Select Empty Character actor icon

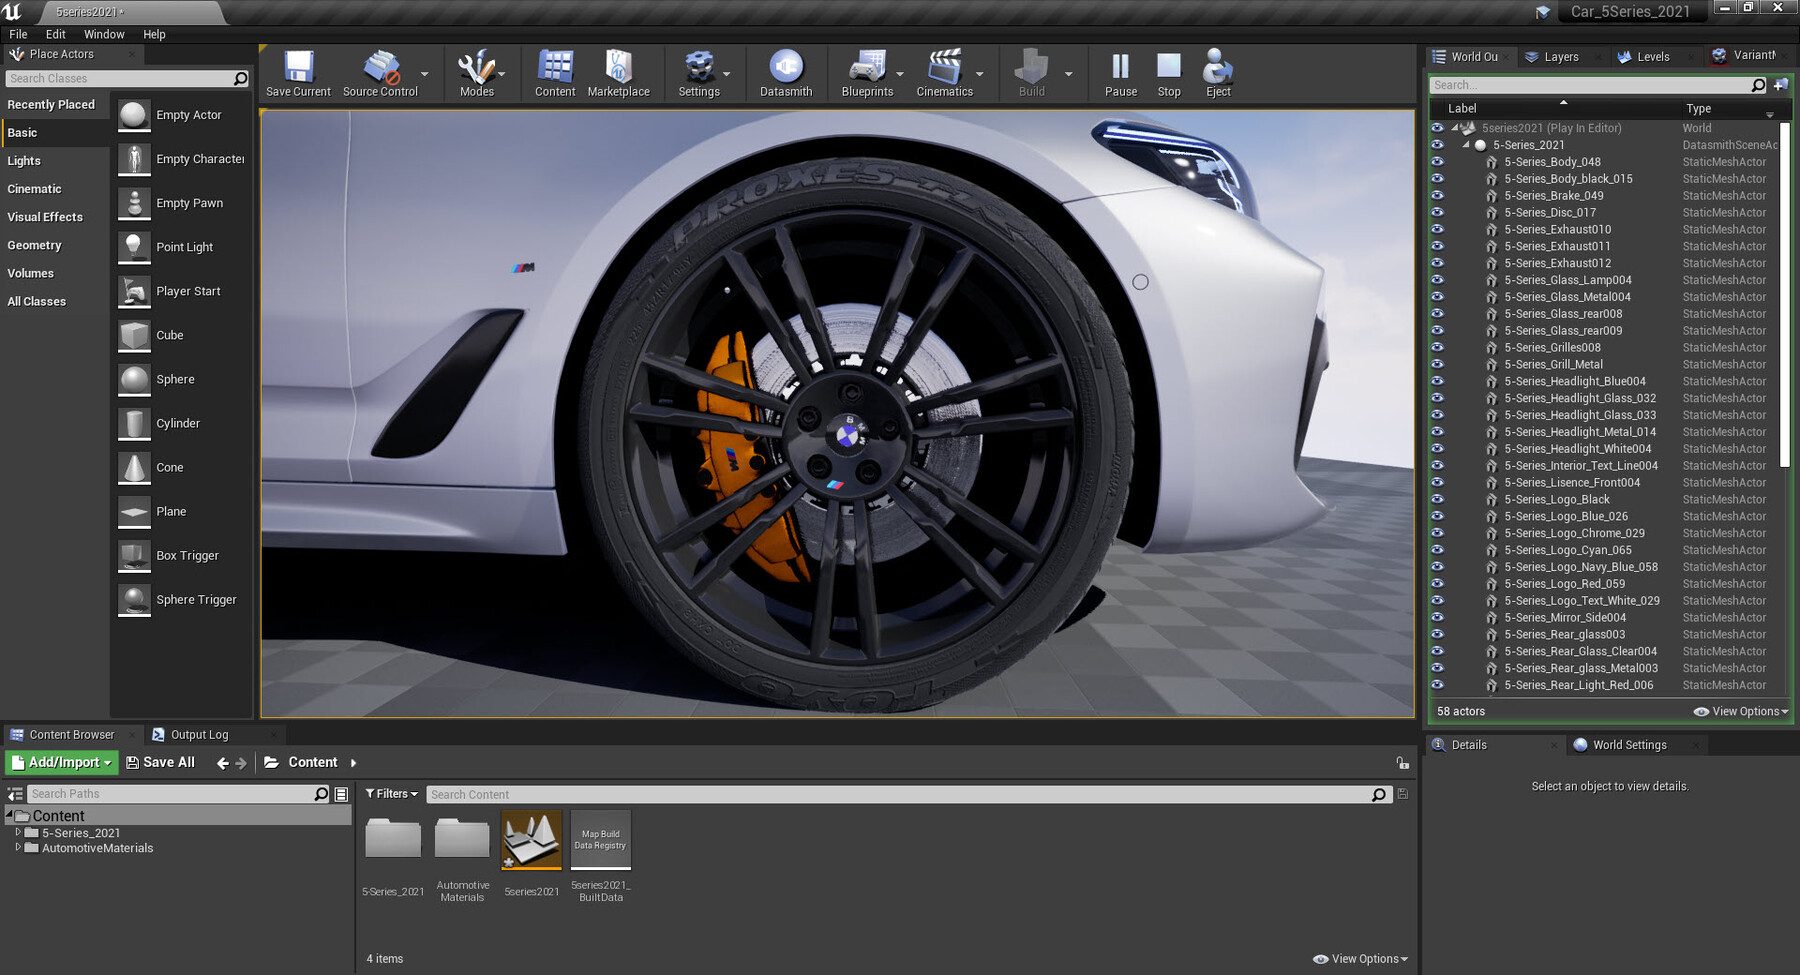134,159
